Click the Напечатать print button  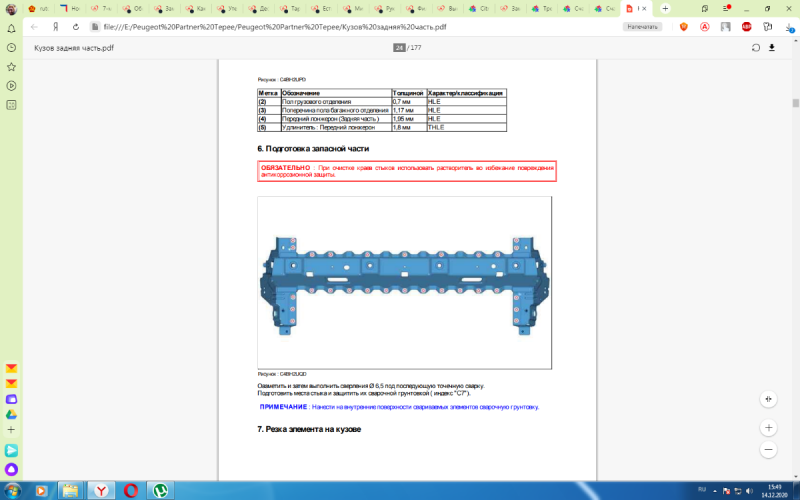coord(643,27)
